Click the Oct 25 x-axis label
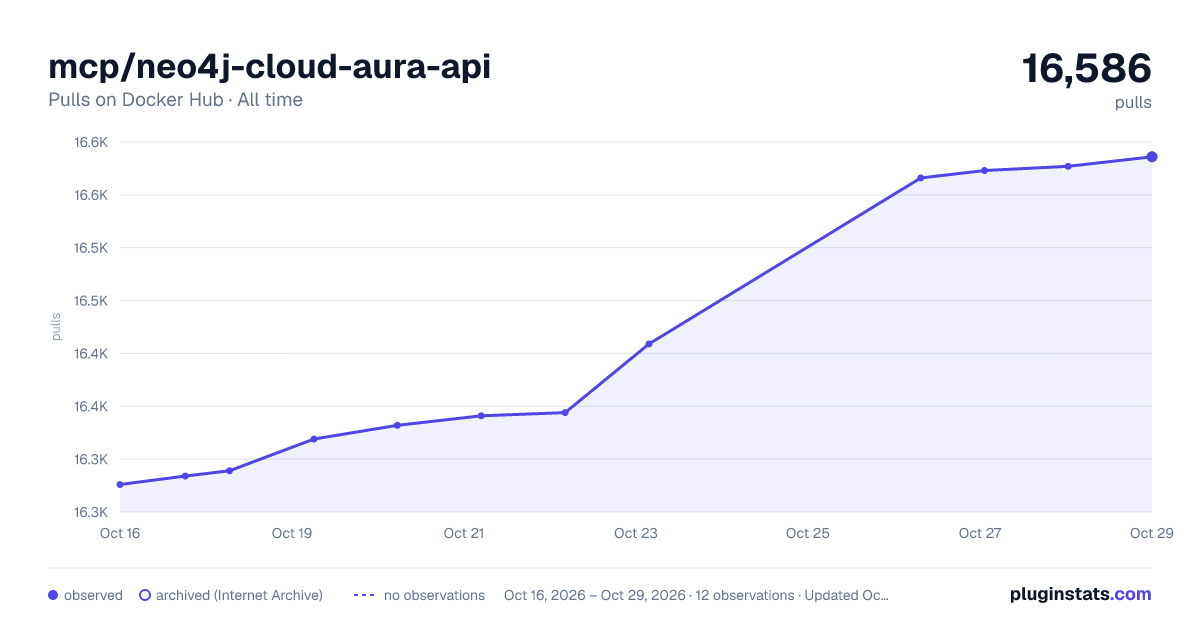The width and height of the screenshot is (1200, 630). pos(808,533)
